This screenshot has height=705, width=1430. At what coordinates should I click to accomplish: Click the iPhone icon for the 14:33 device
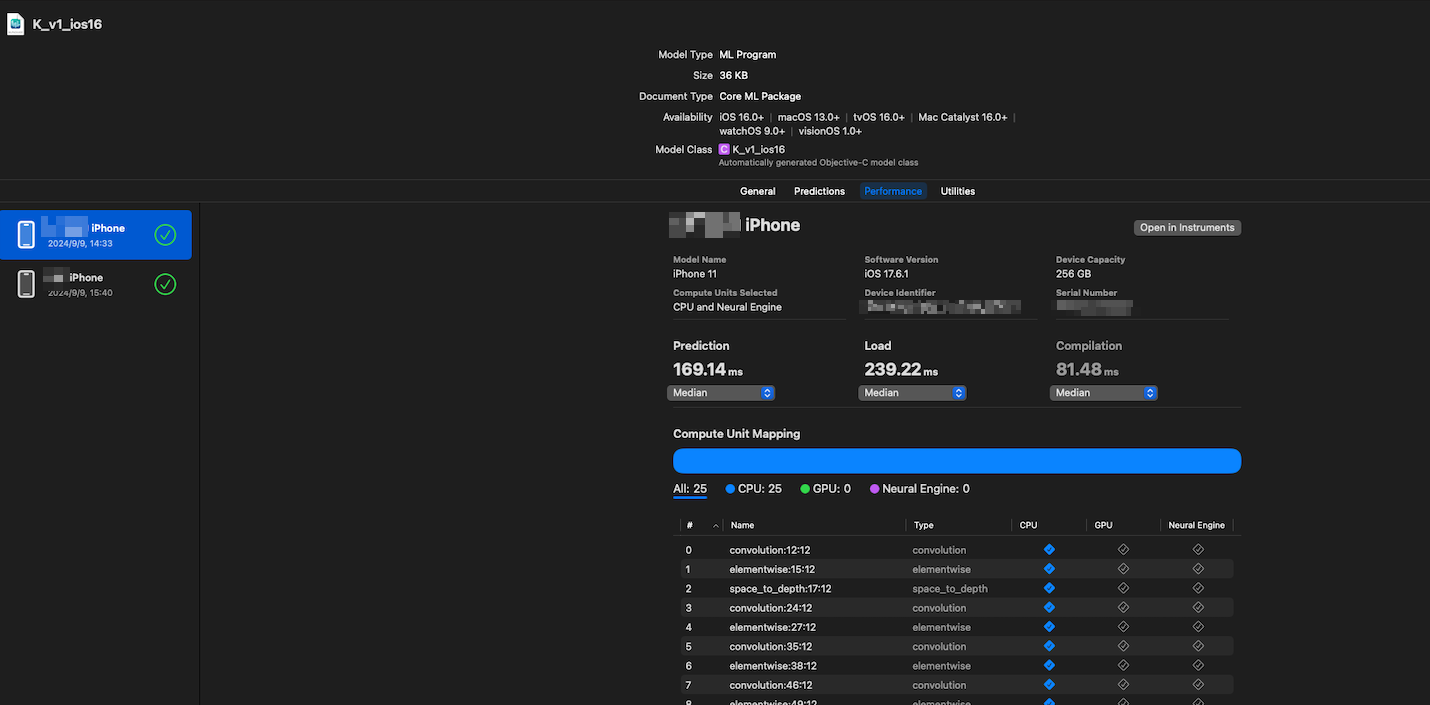(26, 235)
